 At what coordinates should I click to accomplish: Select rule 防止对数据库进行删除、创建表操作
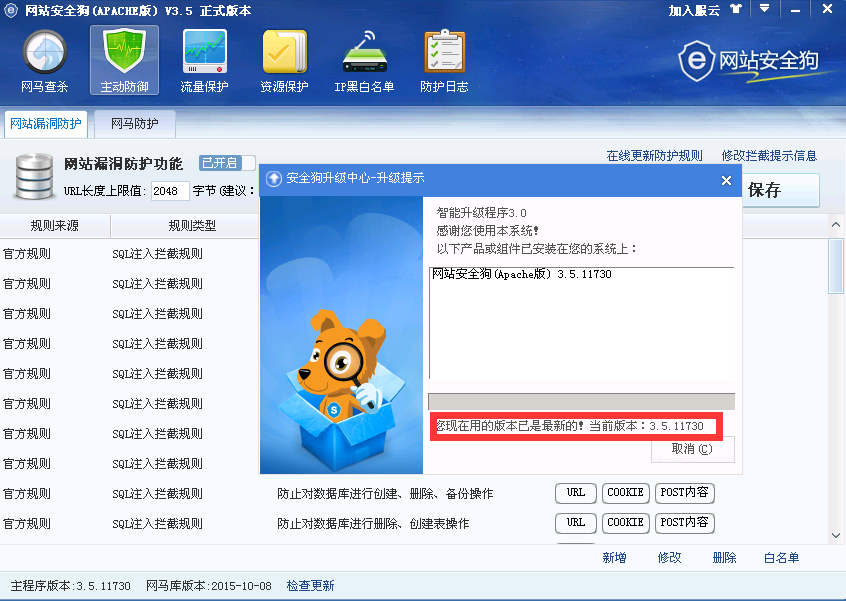coord(373,524)
